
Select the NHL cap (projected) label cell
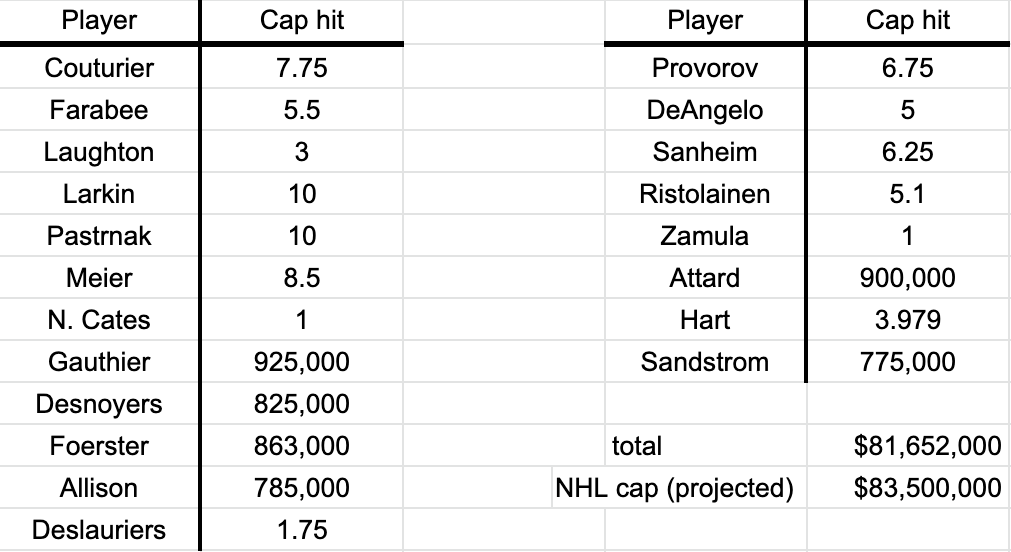point(675,488)
